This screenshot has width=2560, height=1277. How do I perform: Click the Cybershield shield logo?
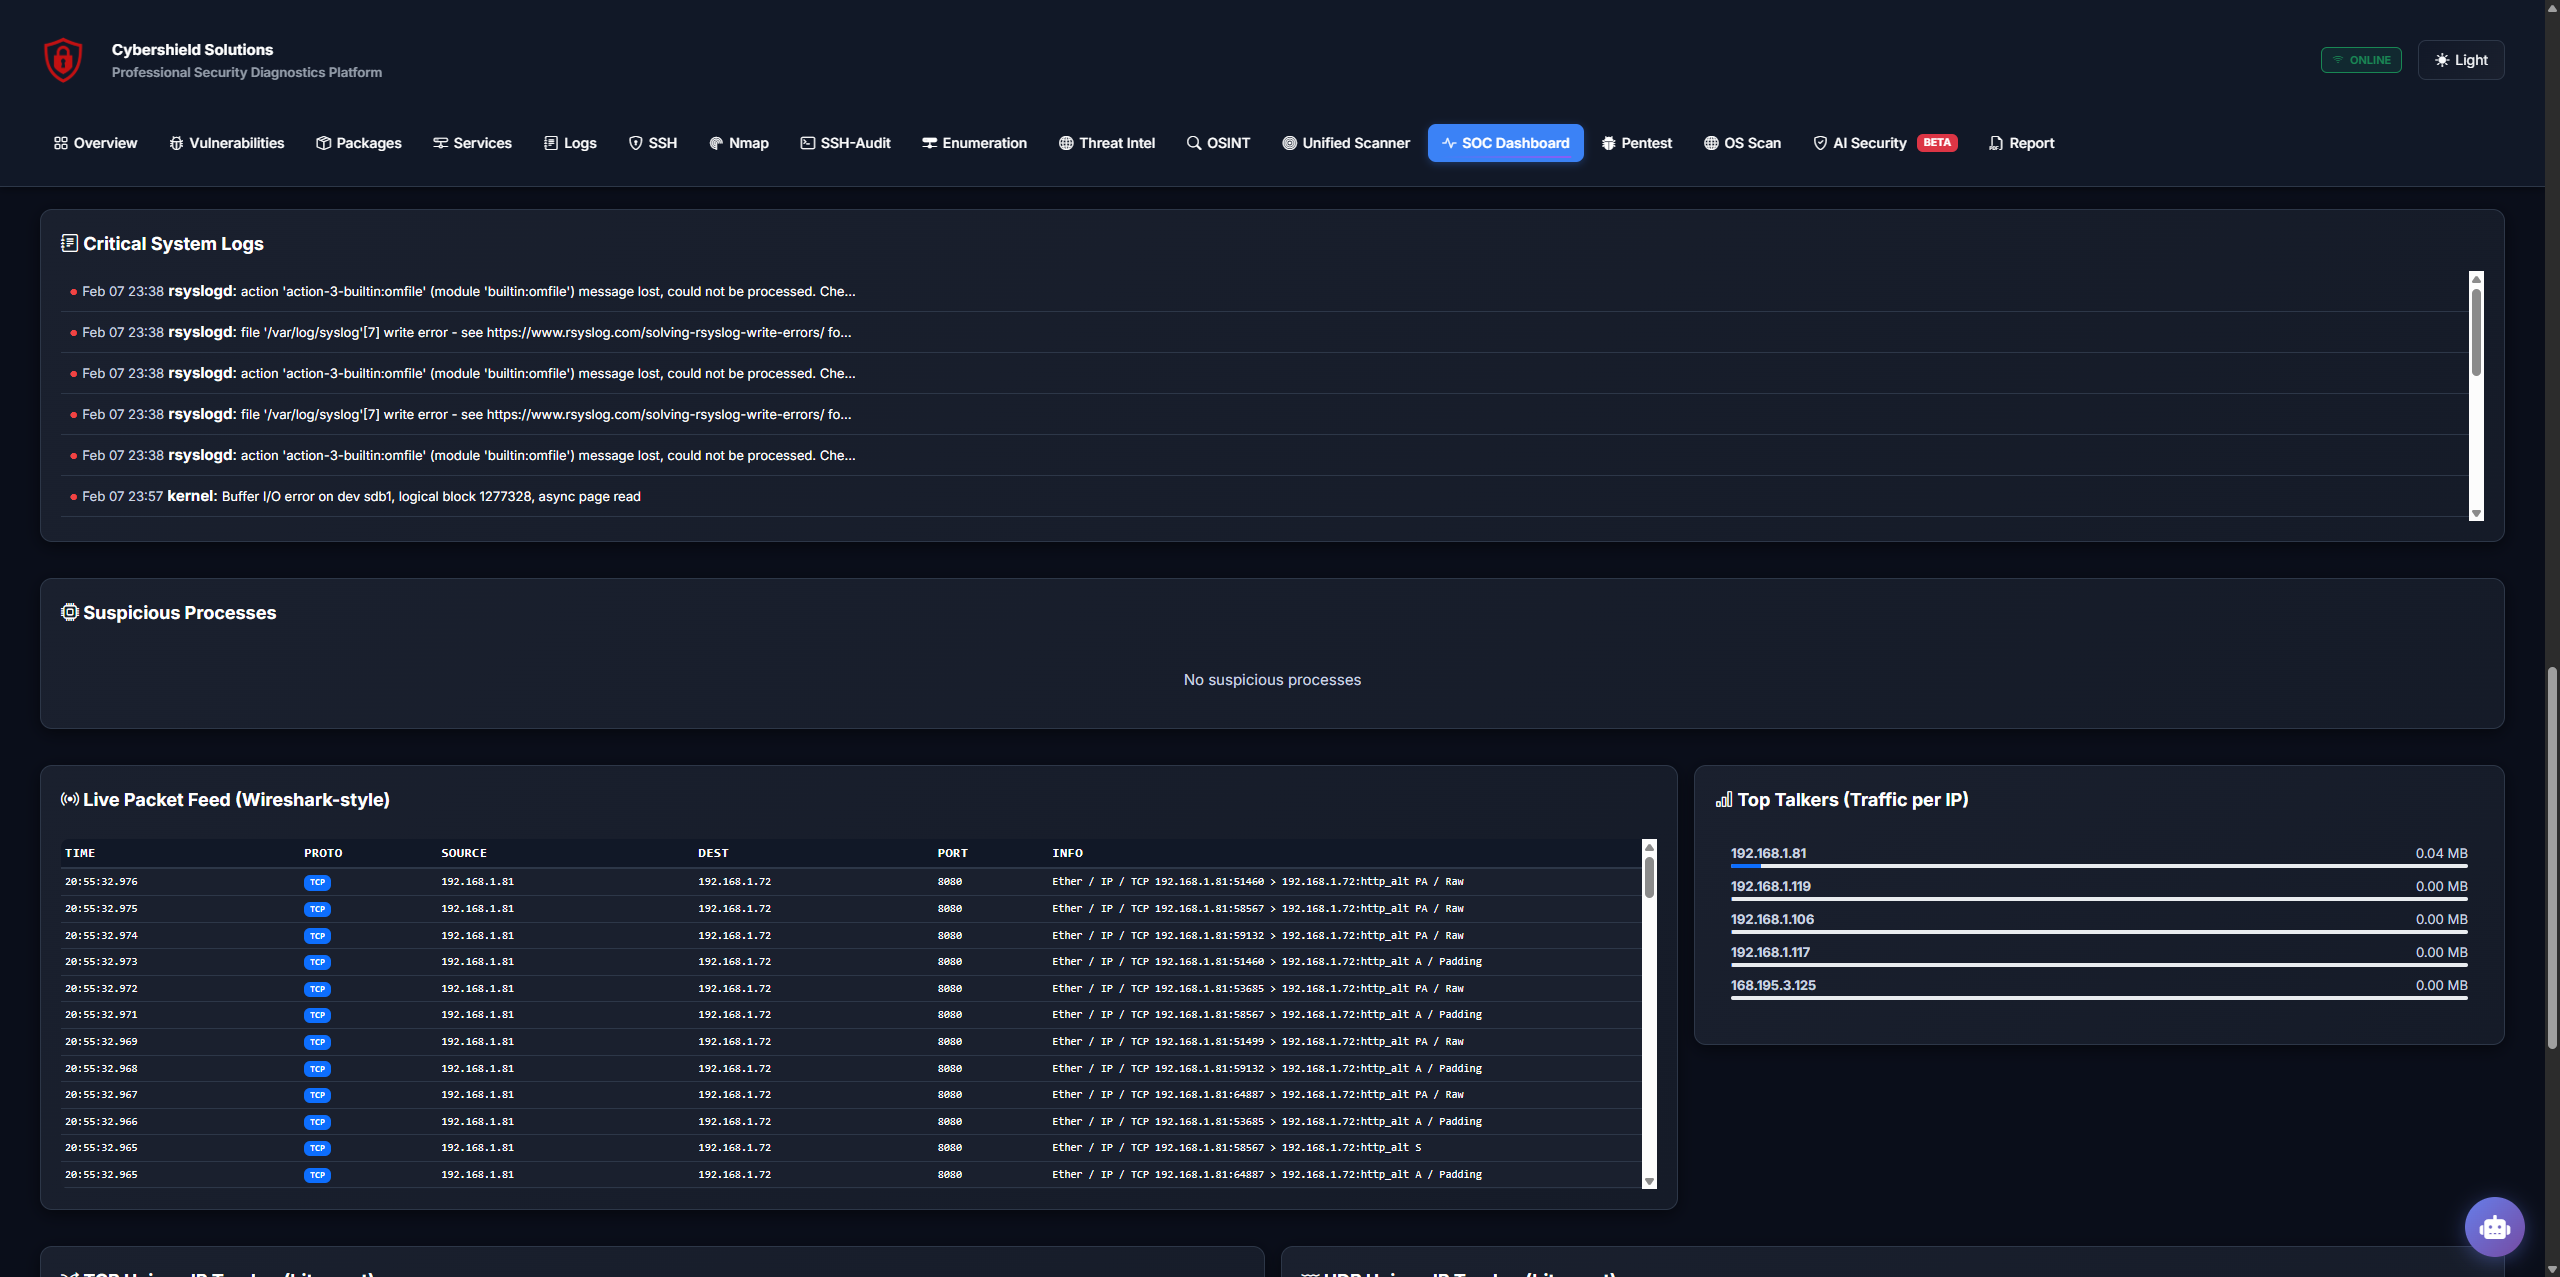62,59
